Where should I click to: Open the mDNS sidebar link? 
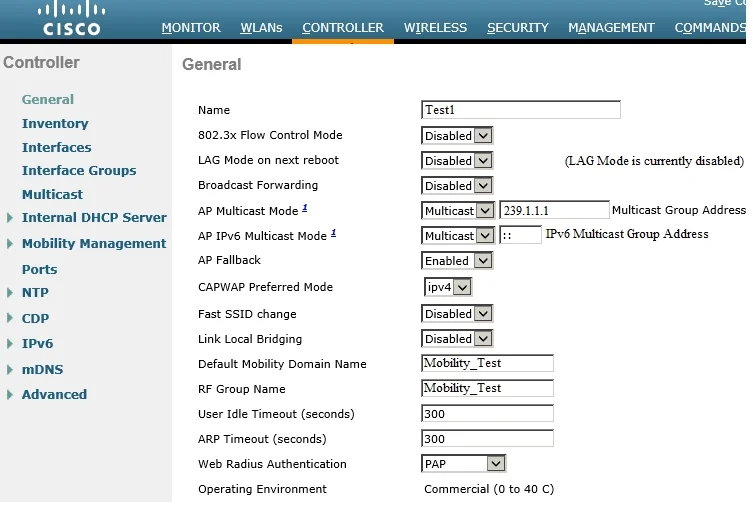coord(42,369)
